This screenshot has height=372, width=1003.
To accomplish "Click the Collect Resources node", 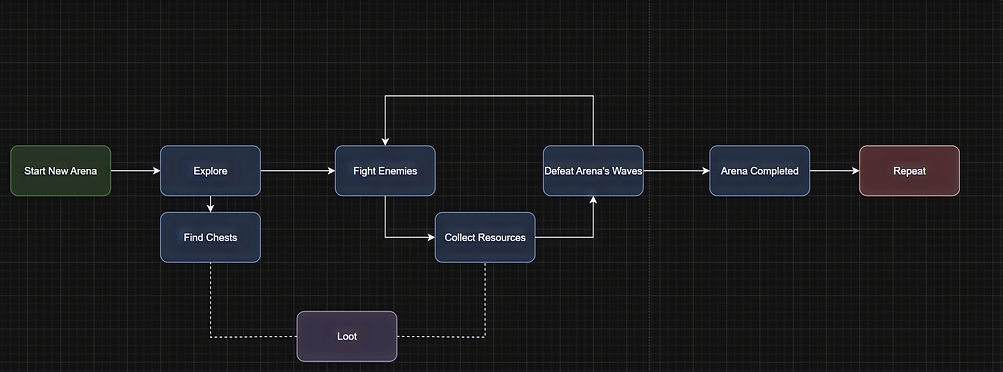I will pos(485,237).
